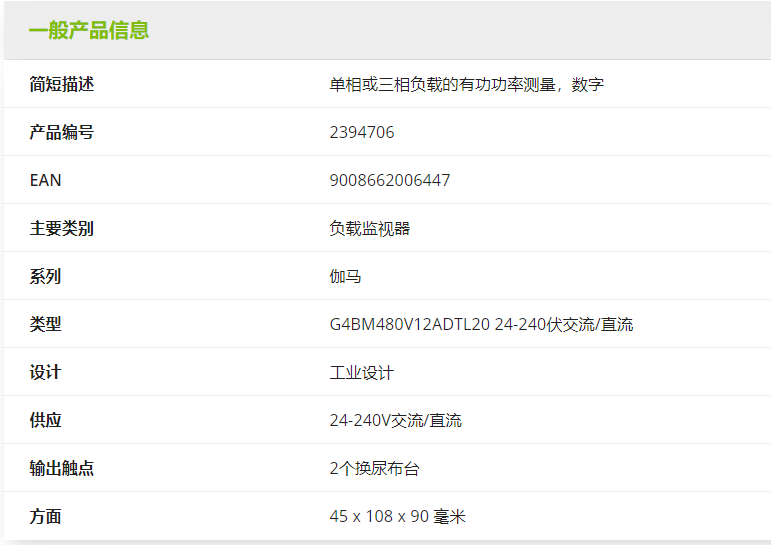Select type value G4BM480V12ADTL20

coord(410,324)
